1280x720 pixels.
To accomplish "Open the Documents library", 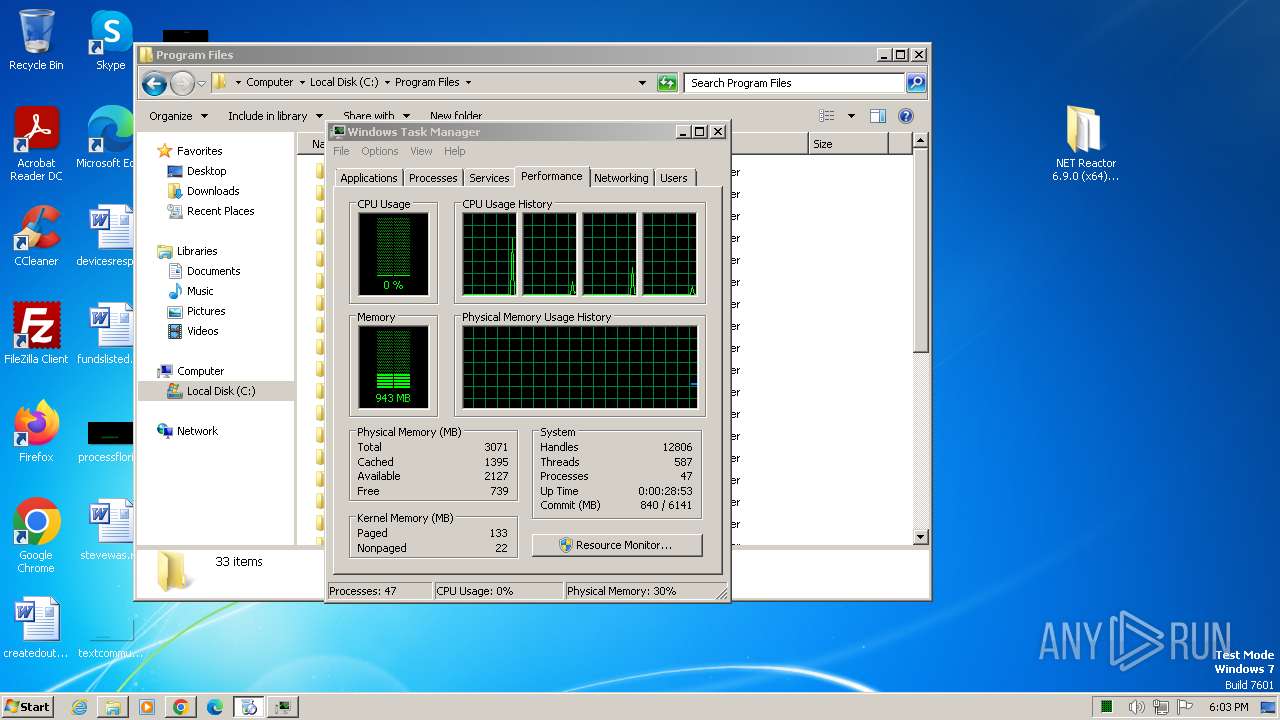I will point(213,271).
